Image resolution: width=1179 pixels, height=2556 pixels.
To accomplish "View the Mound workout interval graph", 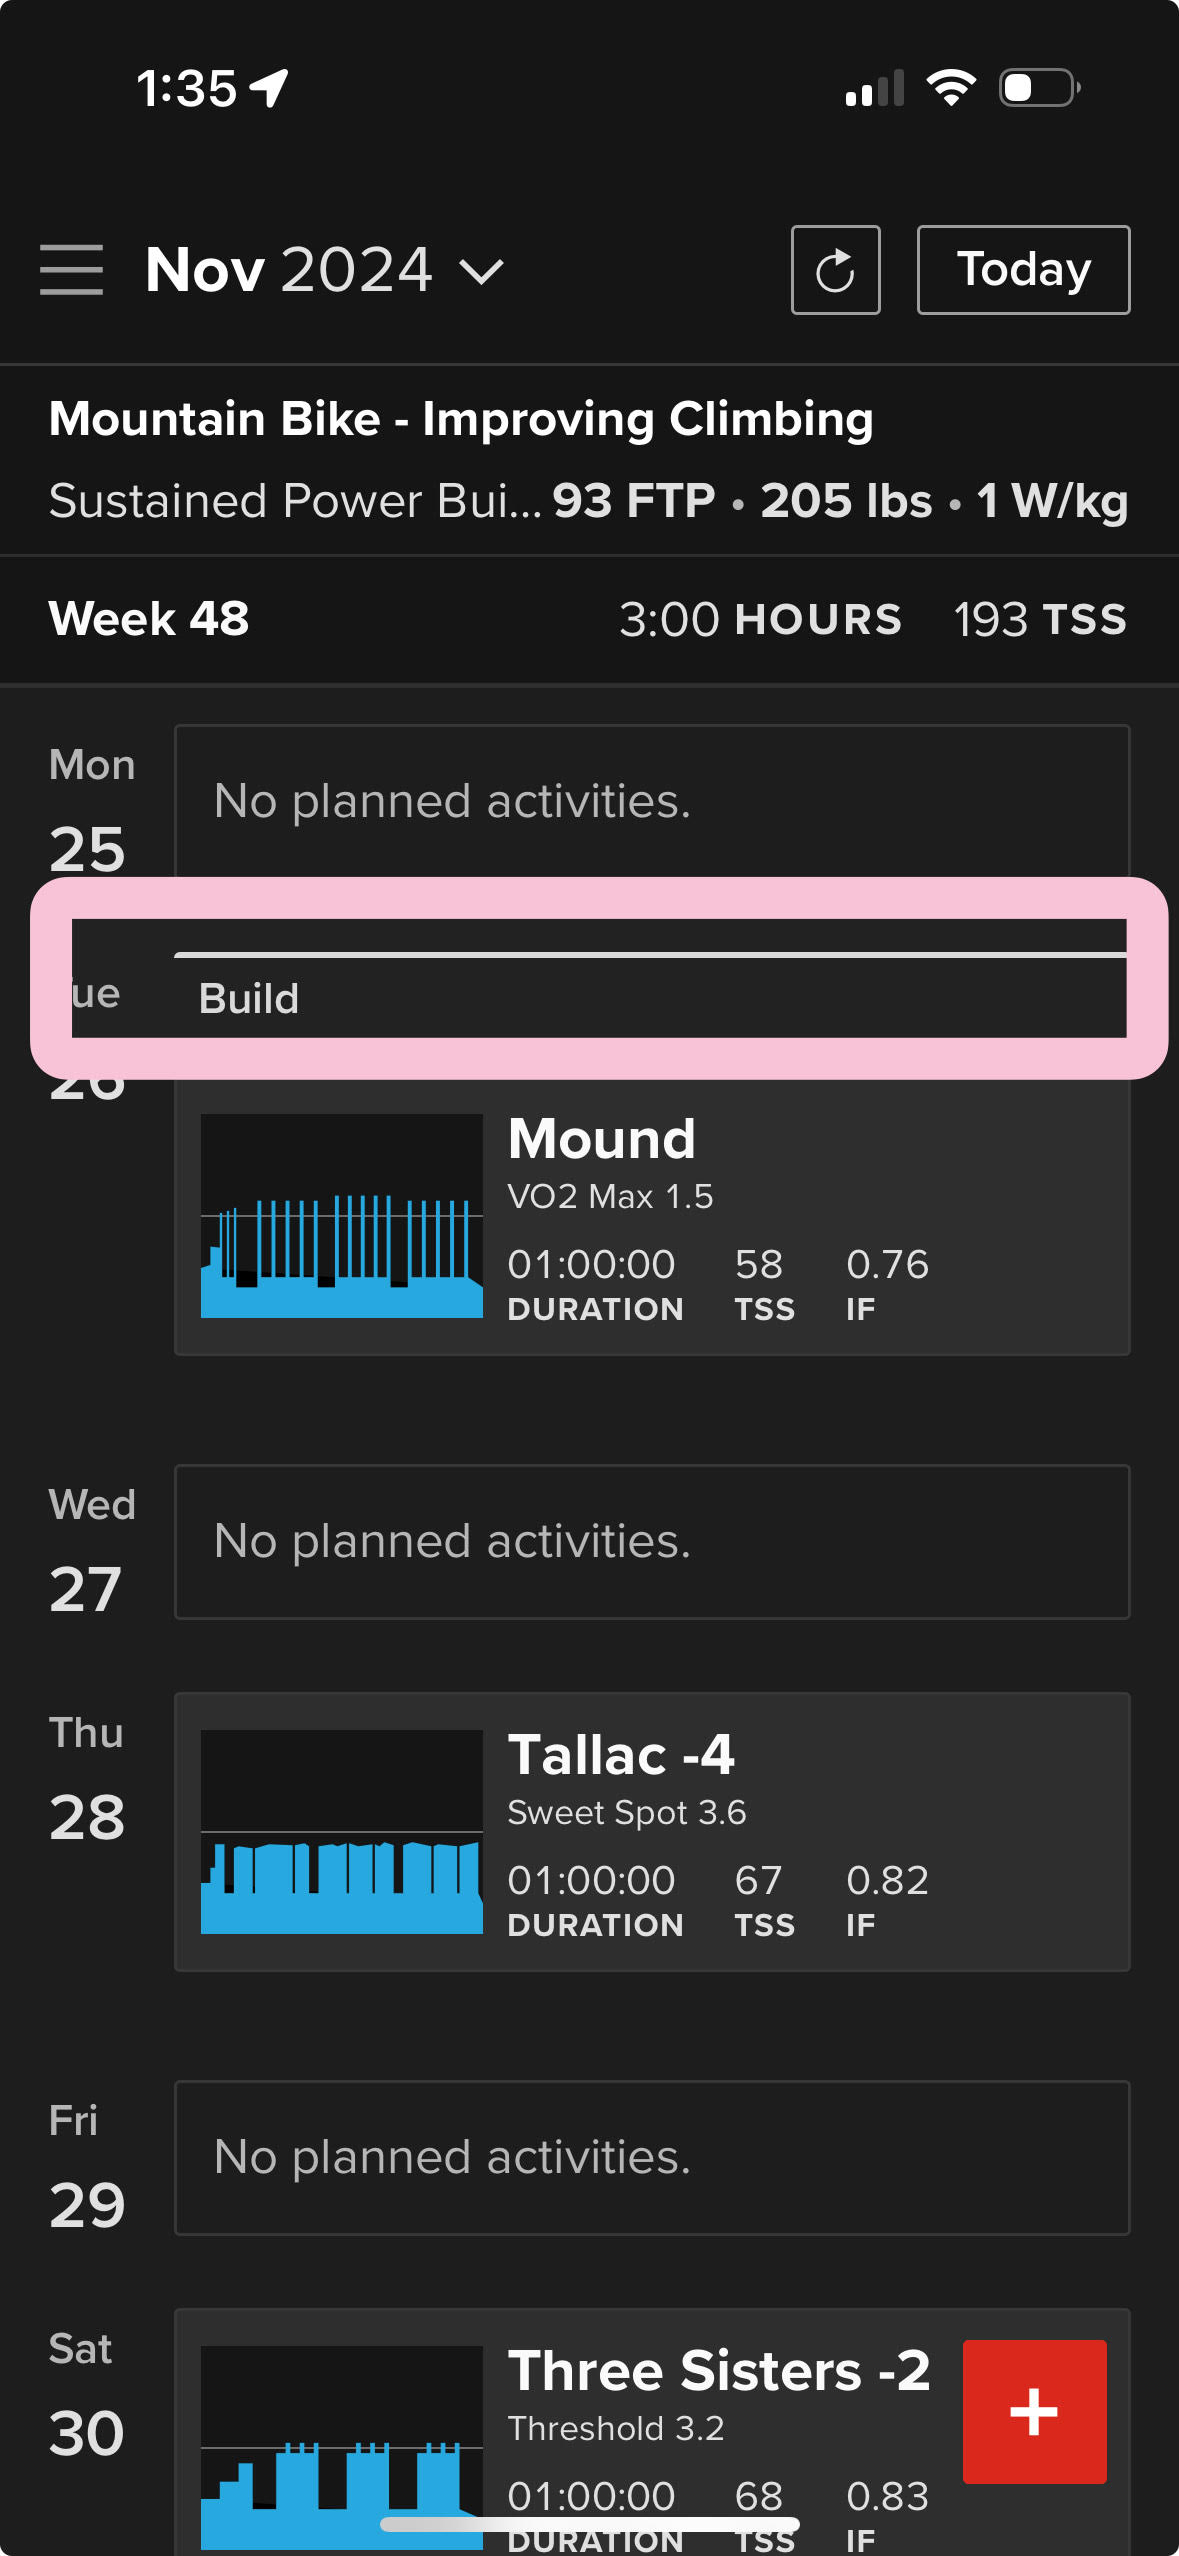I will (x=342, y=1215).
